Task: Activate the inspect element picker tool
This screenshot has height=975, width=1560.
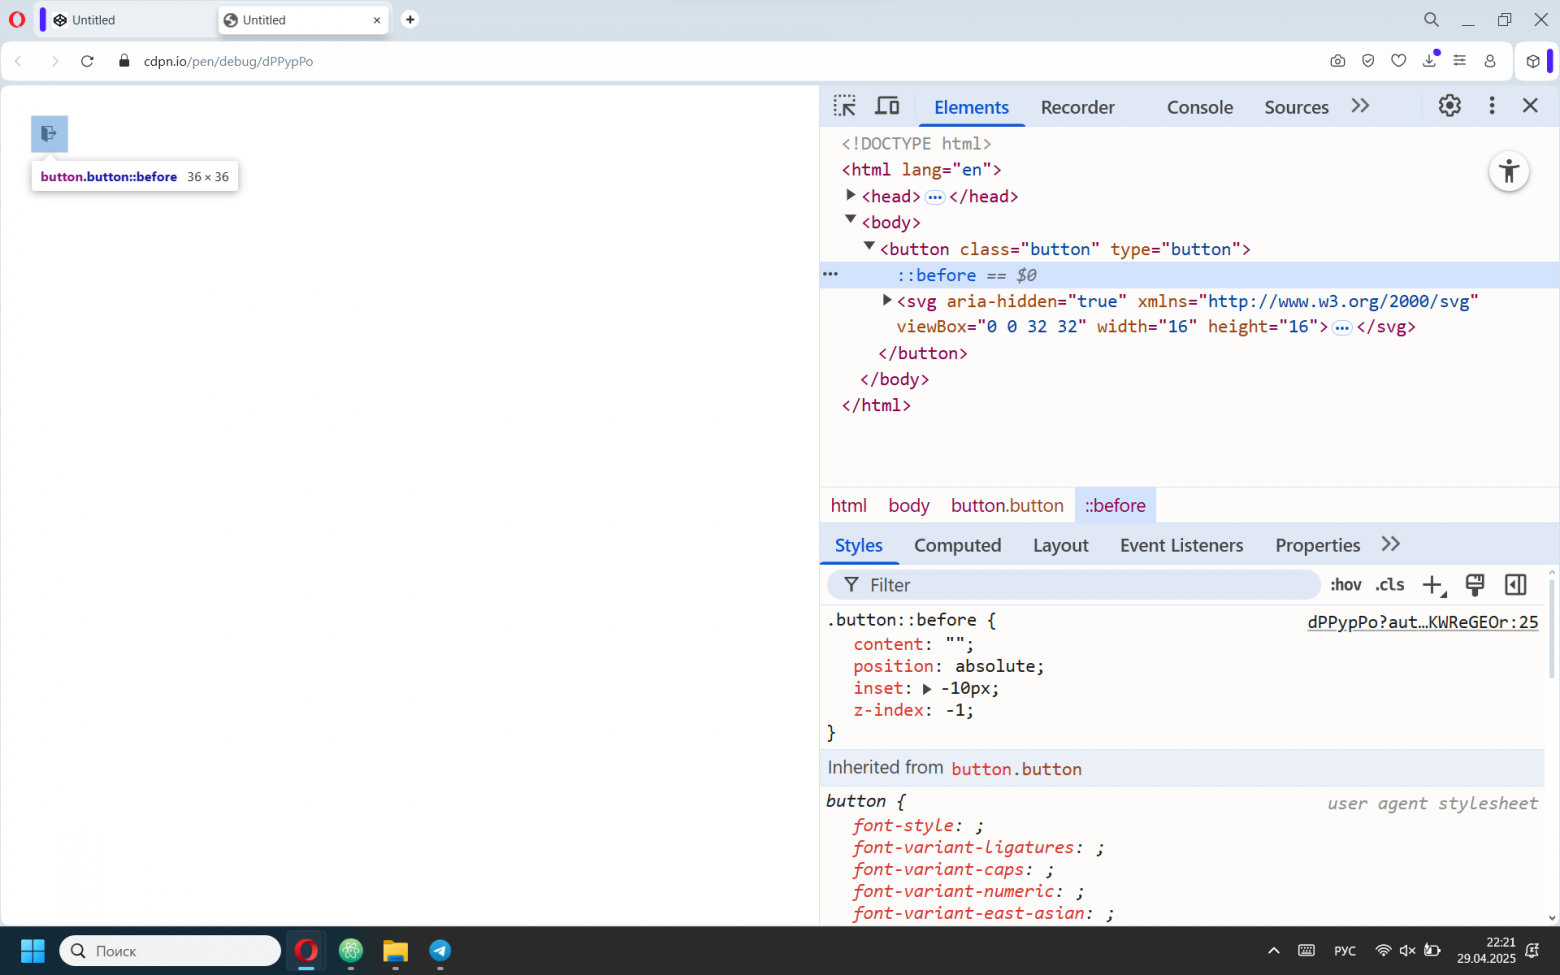Action: tap(844, 106)
